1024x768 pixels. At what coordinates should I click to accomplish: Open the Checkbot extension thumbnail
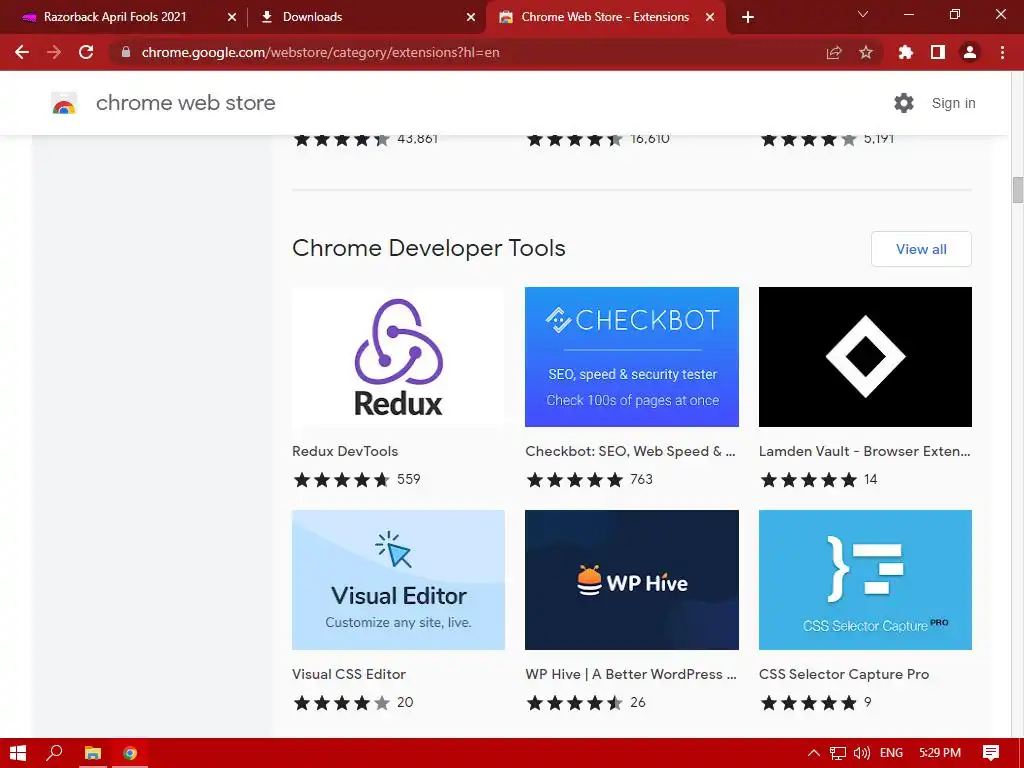click(x=632, y=357)
